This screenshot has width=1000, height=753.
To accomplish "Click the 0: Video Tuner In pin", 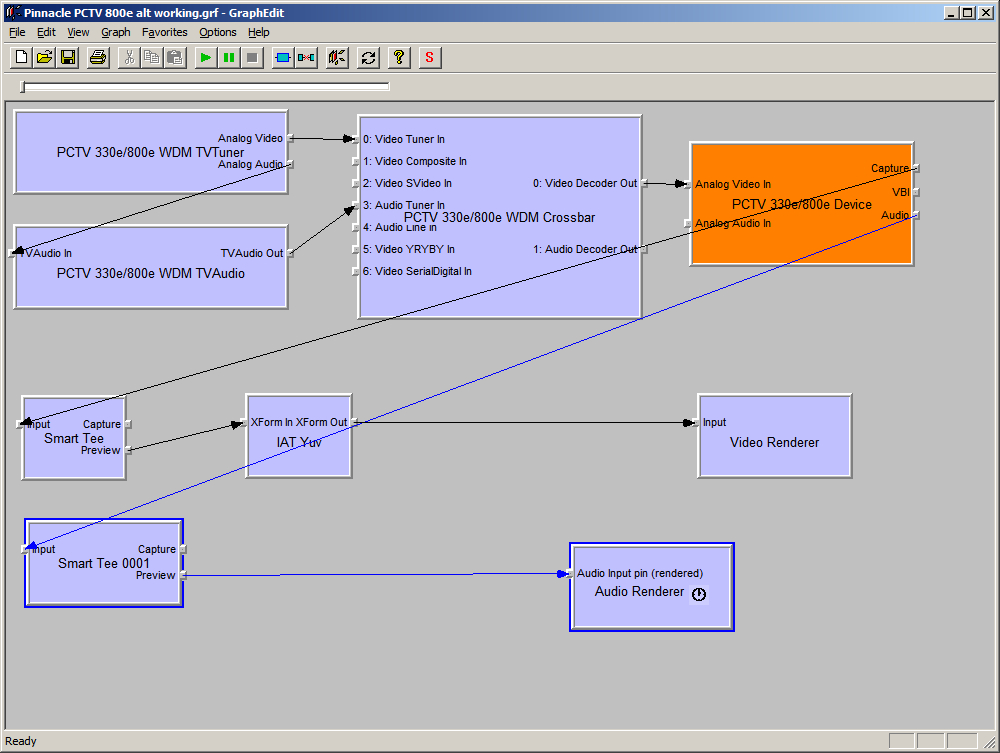I will tap(356, 139).
